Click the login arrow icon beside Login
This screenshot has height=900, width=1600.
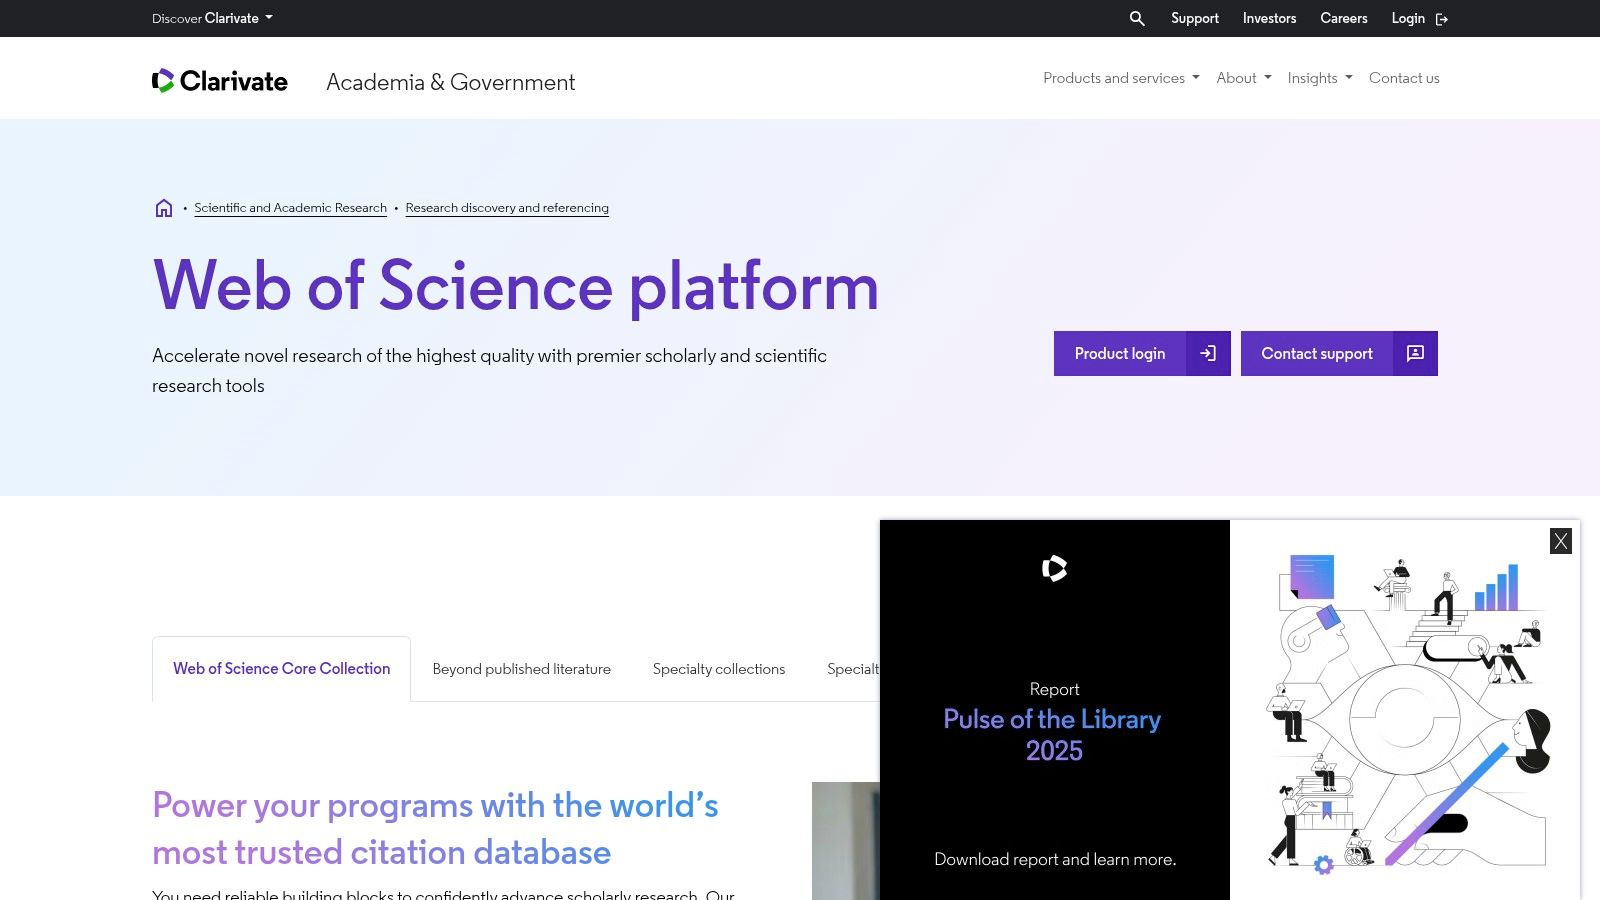[1441, 18]
